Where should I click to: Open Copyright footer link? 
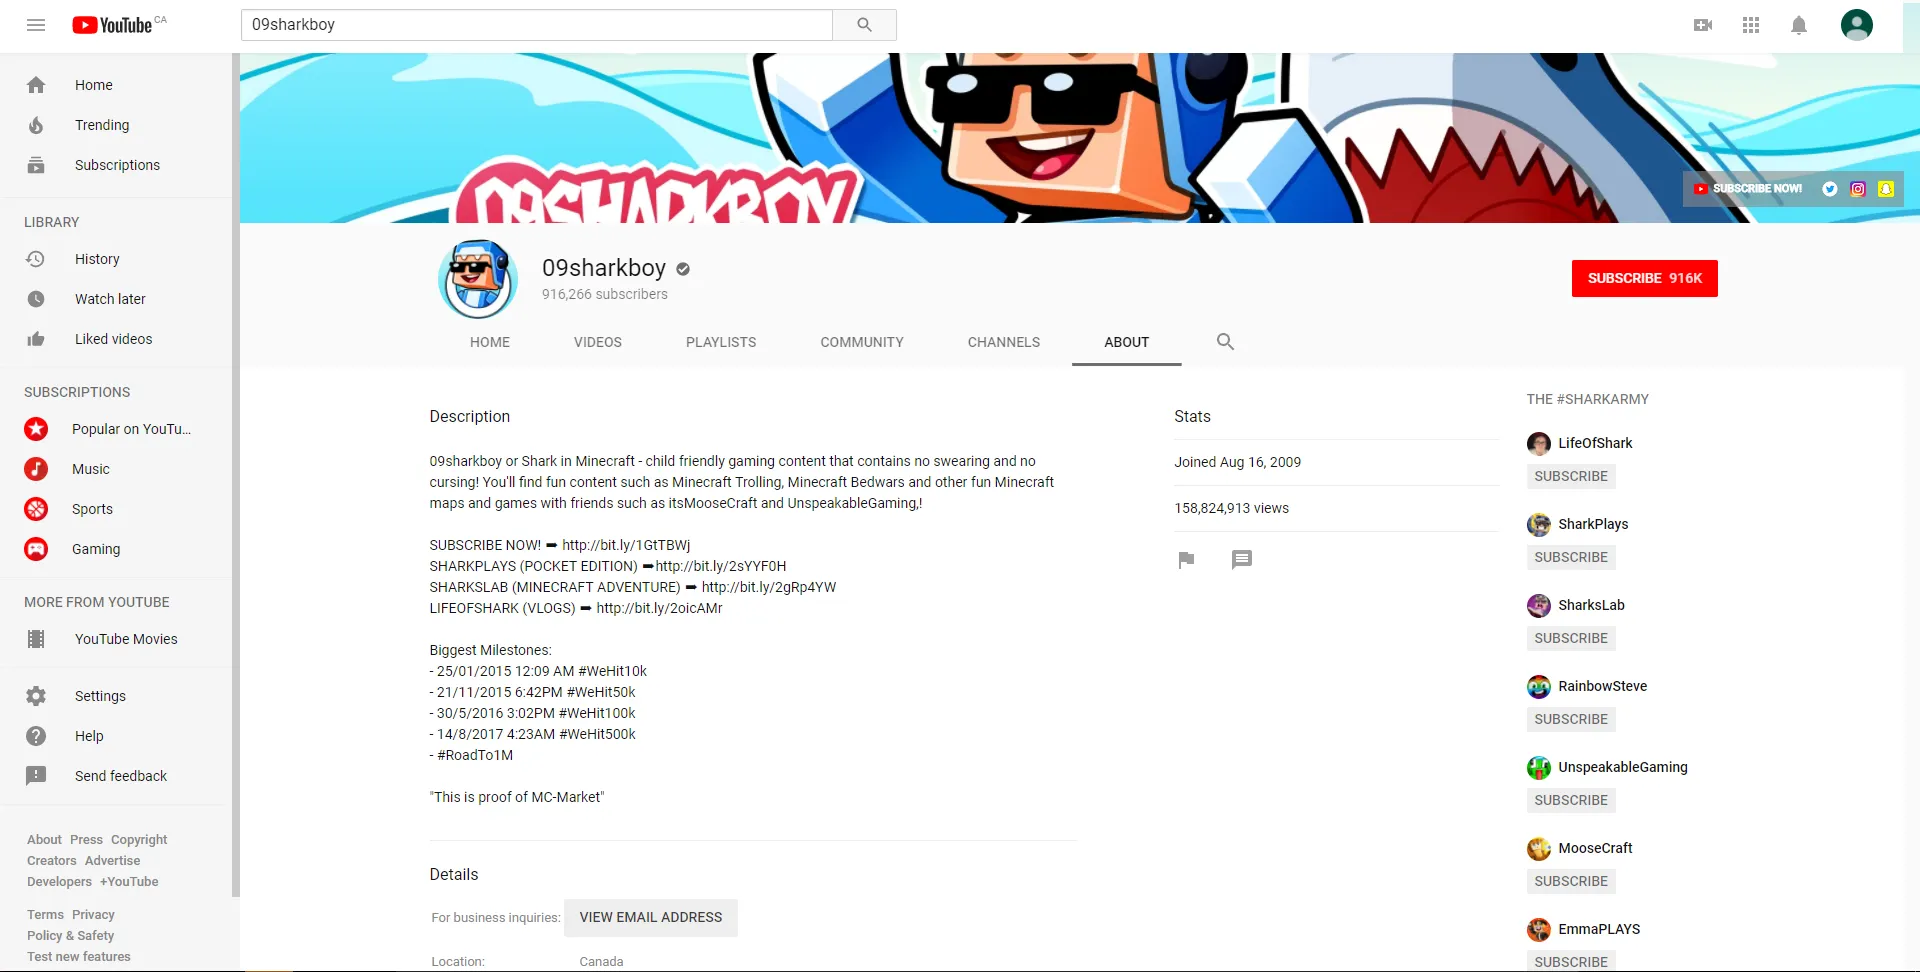point(139,840)
